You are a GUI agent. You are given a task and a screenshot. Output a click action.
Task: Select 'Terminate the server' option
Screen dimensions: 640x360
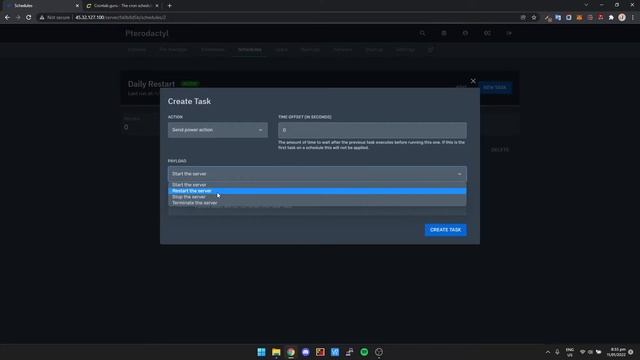tap(317, 203)
